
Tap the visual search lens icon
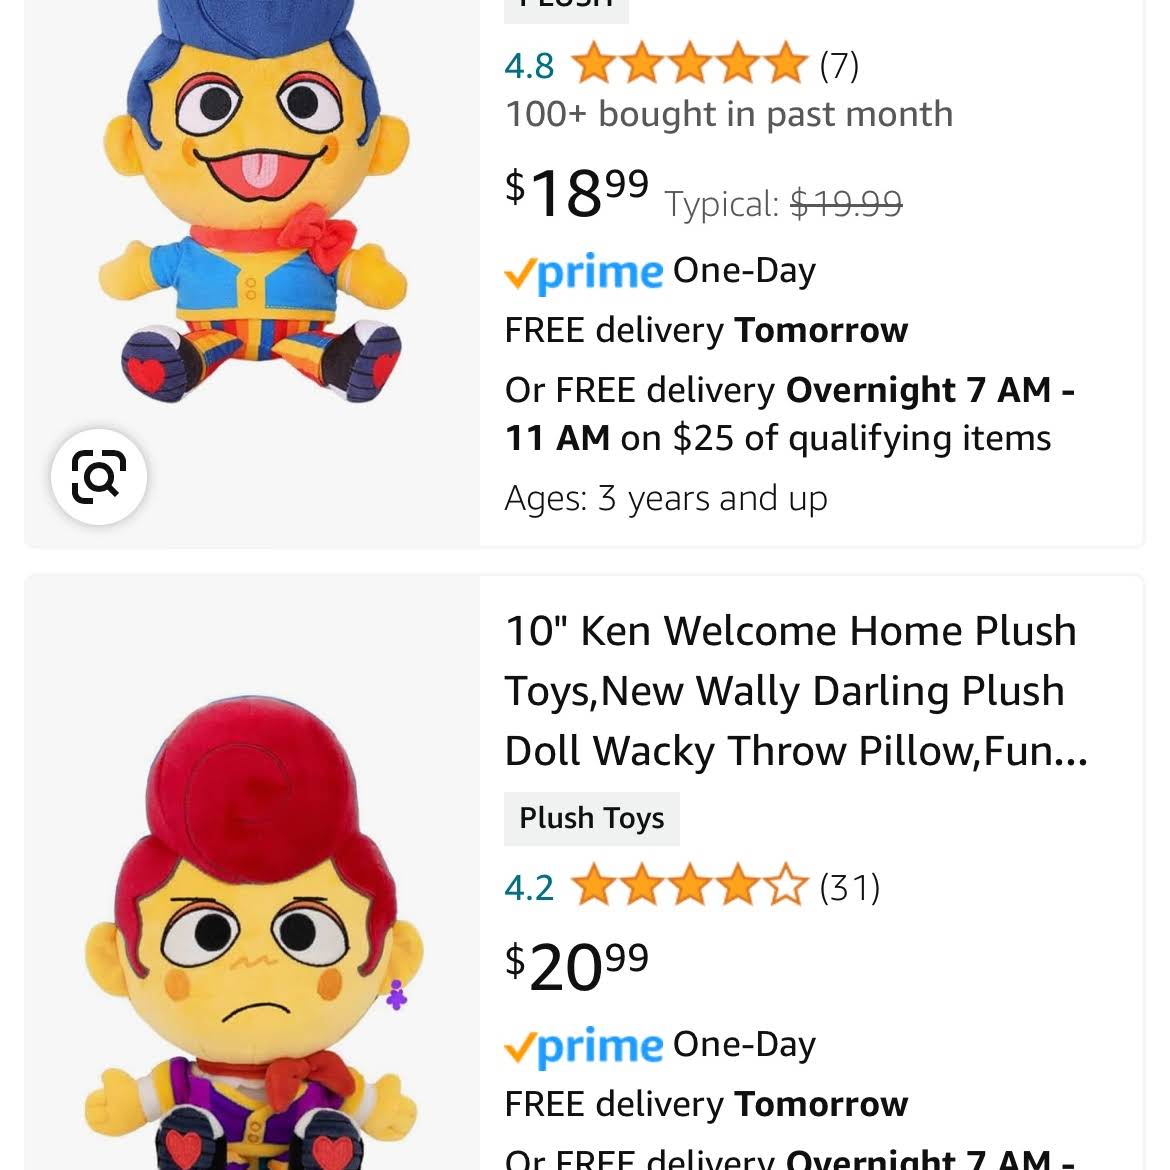pos(99,477)
